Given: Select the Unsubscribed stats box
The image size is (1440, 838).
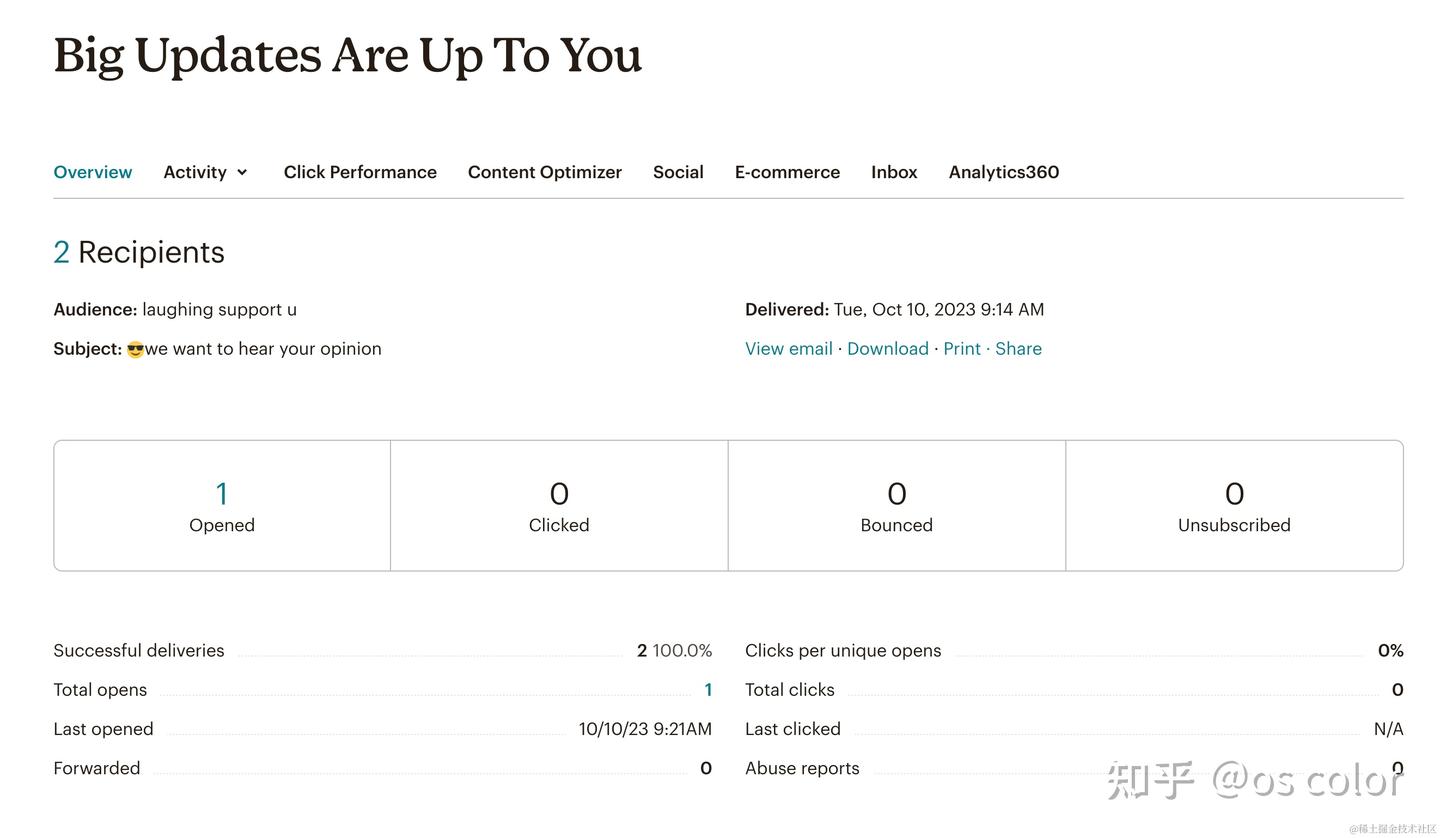Looking at the screenshot, I should [1234, 506].
